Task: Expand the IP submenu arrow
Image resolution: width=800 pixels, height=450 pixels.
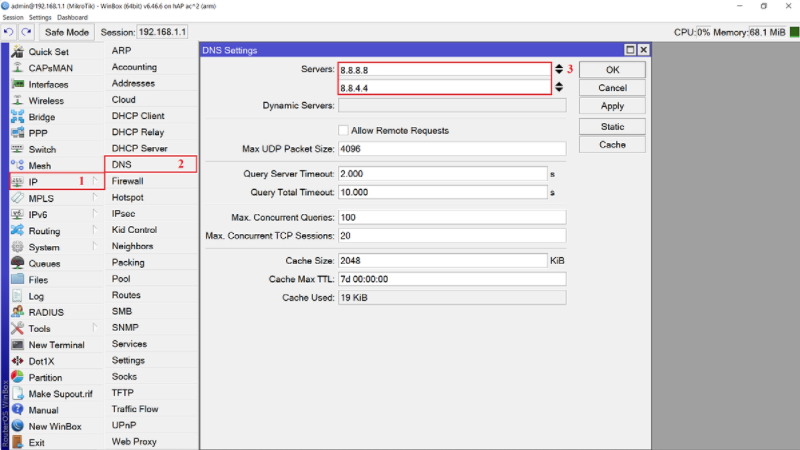Action: [95, 181]
